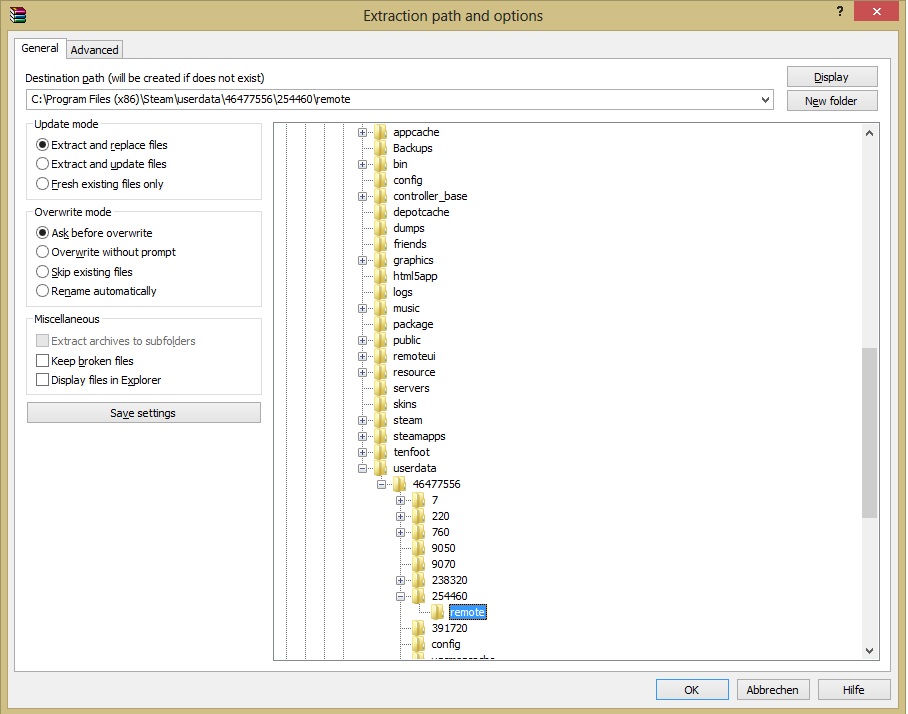Expand the steam tree node
The image size is (908, 714).
[x=363, y=420]
